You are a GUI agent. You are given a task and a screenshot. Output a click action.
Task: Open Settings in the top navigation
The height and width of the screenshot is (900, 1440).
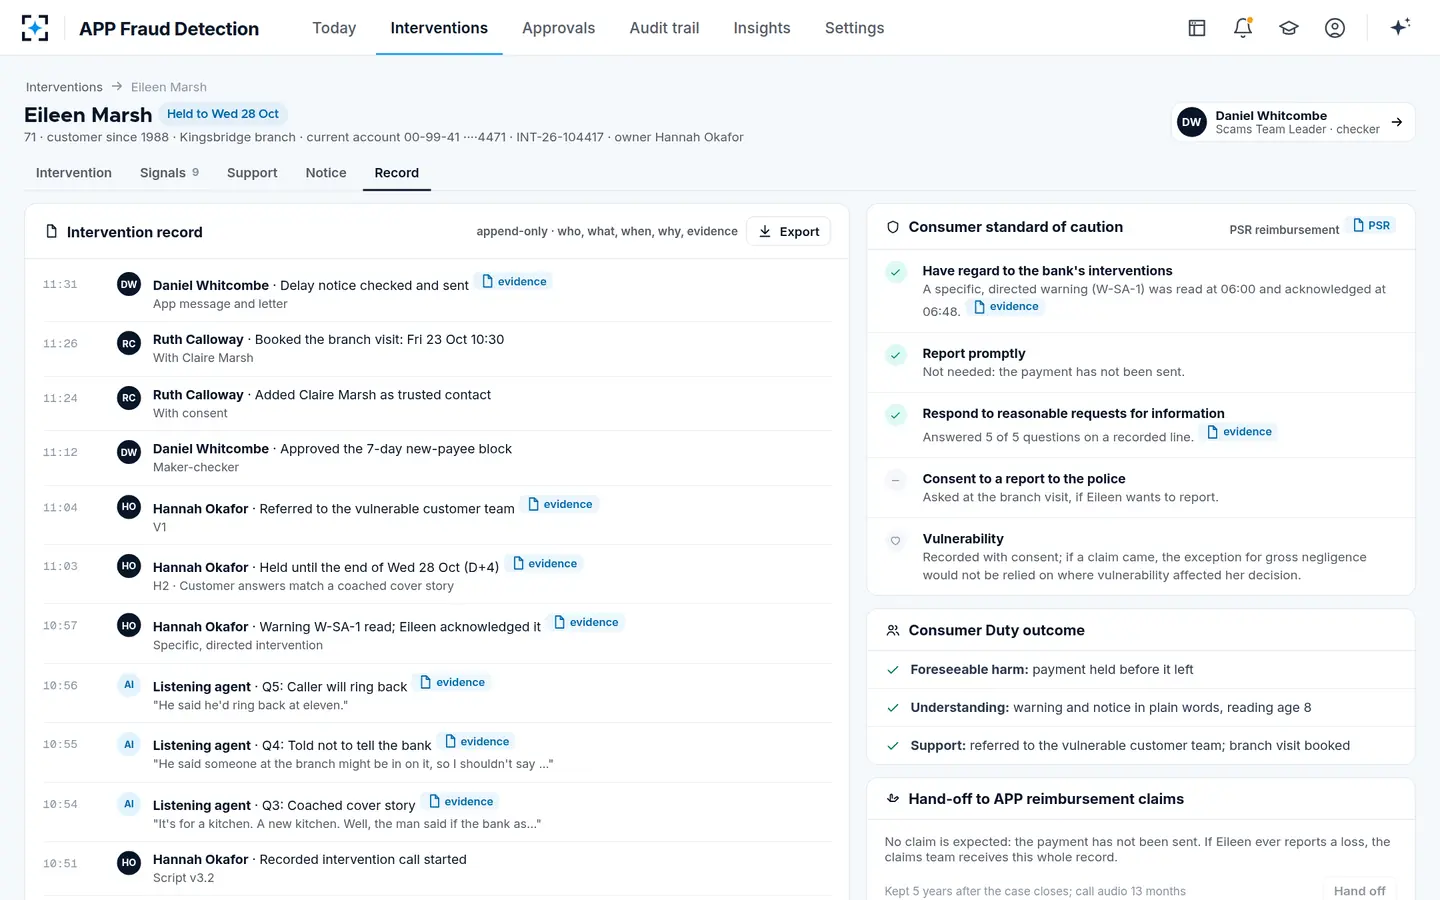pos(854,28)
